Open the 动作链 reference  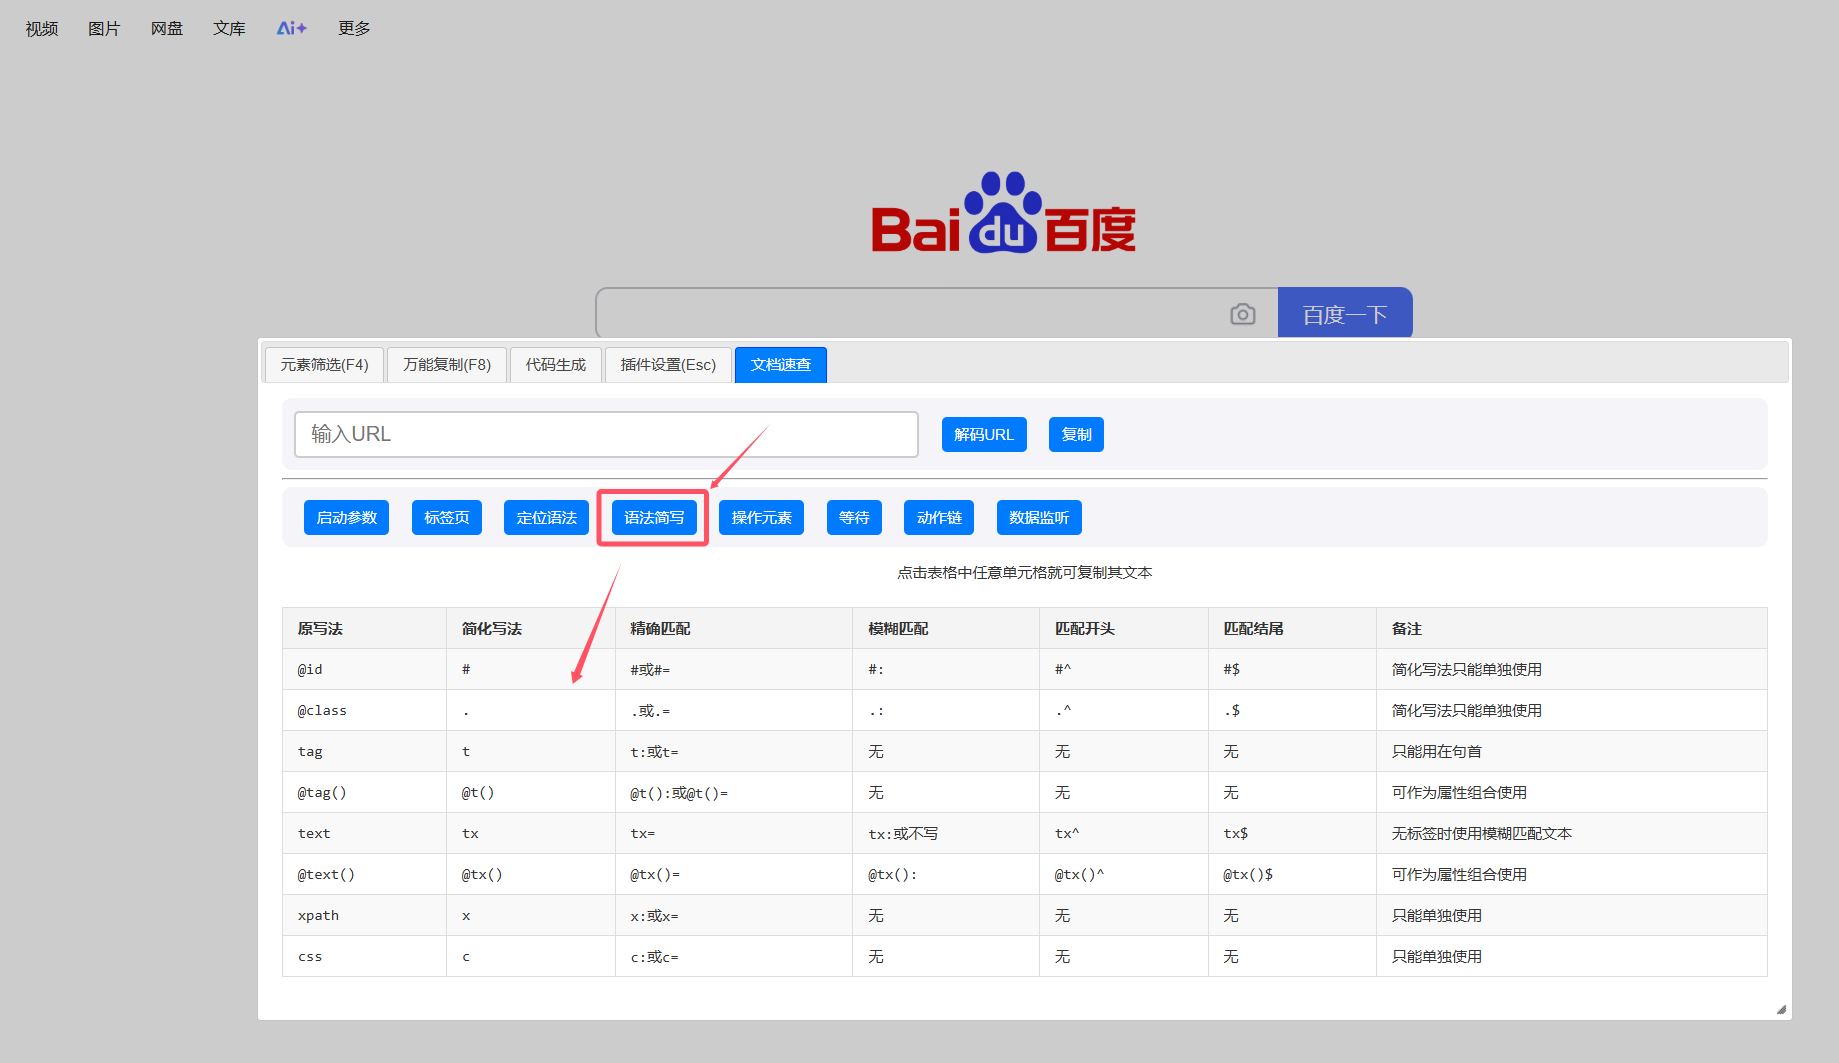939,517
